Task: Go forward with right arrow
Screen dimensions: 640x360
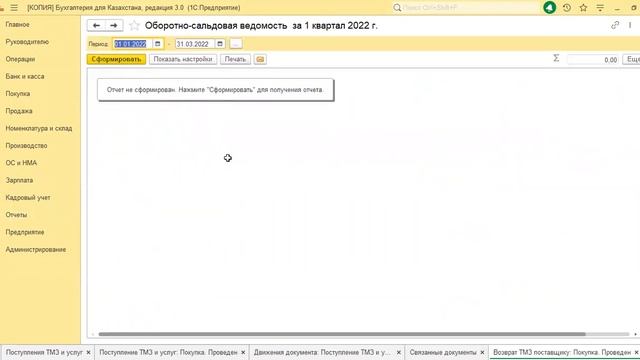Action: coord(114,25)
